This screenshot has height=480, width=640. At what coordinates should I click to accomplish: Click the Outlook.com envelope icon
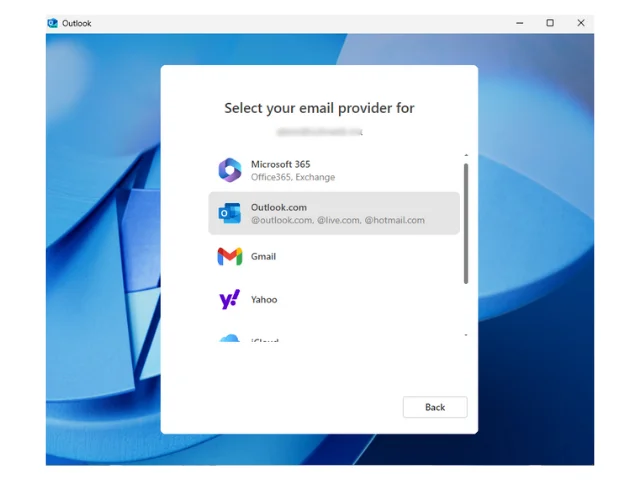(229, 213)
